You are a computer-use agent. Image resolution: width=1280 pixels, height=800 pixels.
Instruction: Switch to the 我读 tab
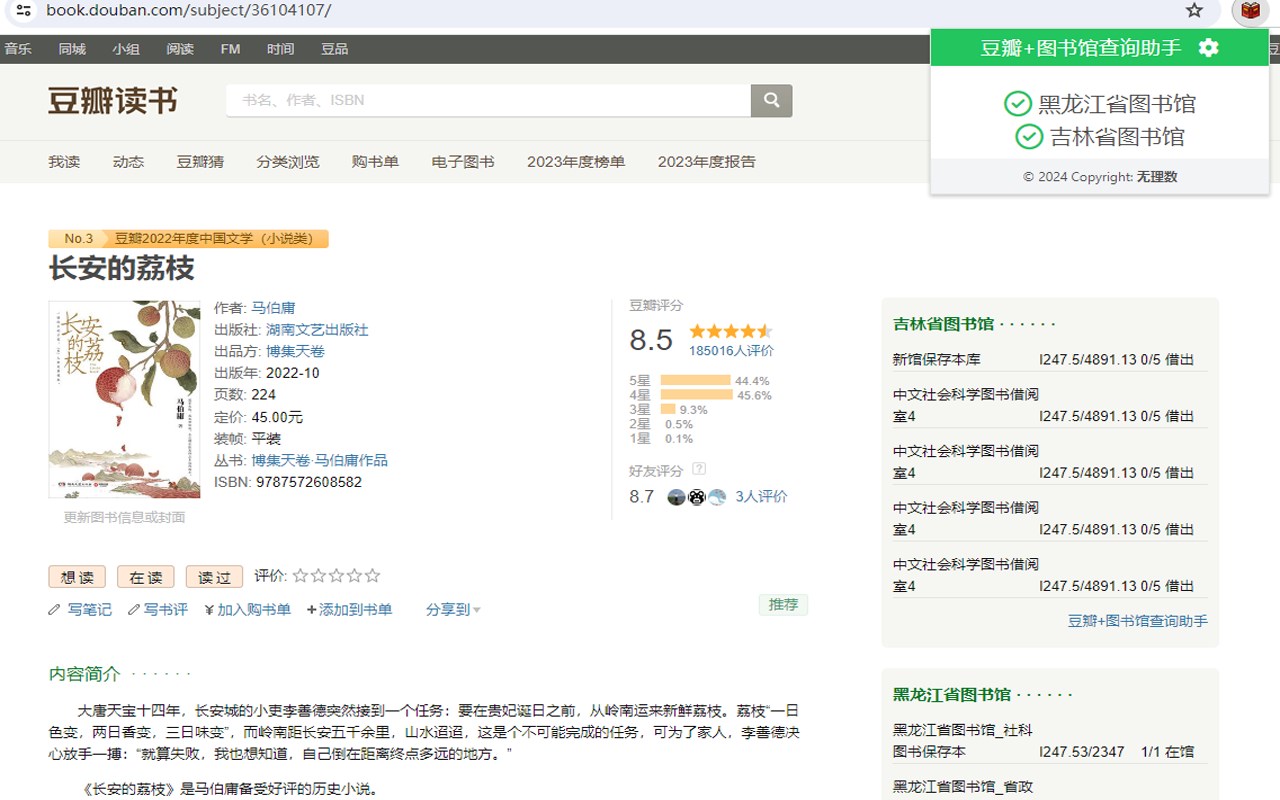point(64,162)
